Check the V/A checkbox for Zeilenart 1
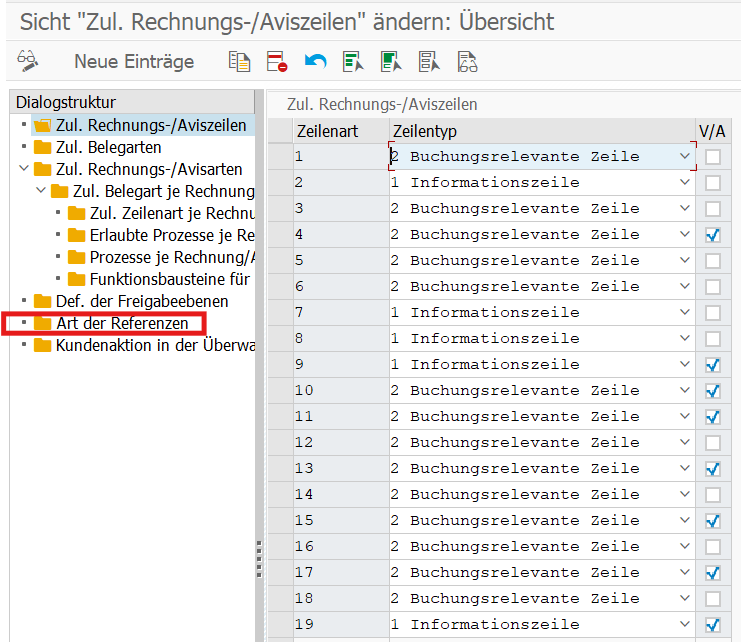The height and width of the screenshot is (642, 741). 713,157
